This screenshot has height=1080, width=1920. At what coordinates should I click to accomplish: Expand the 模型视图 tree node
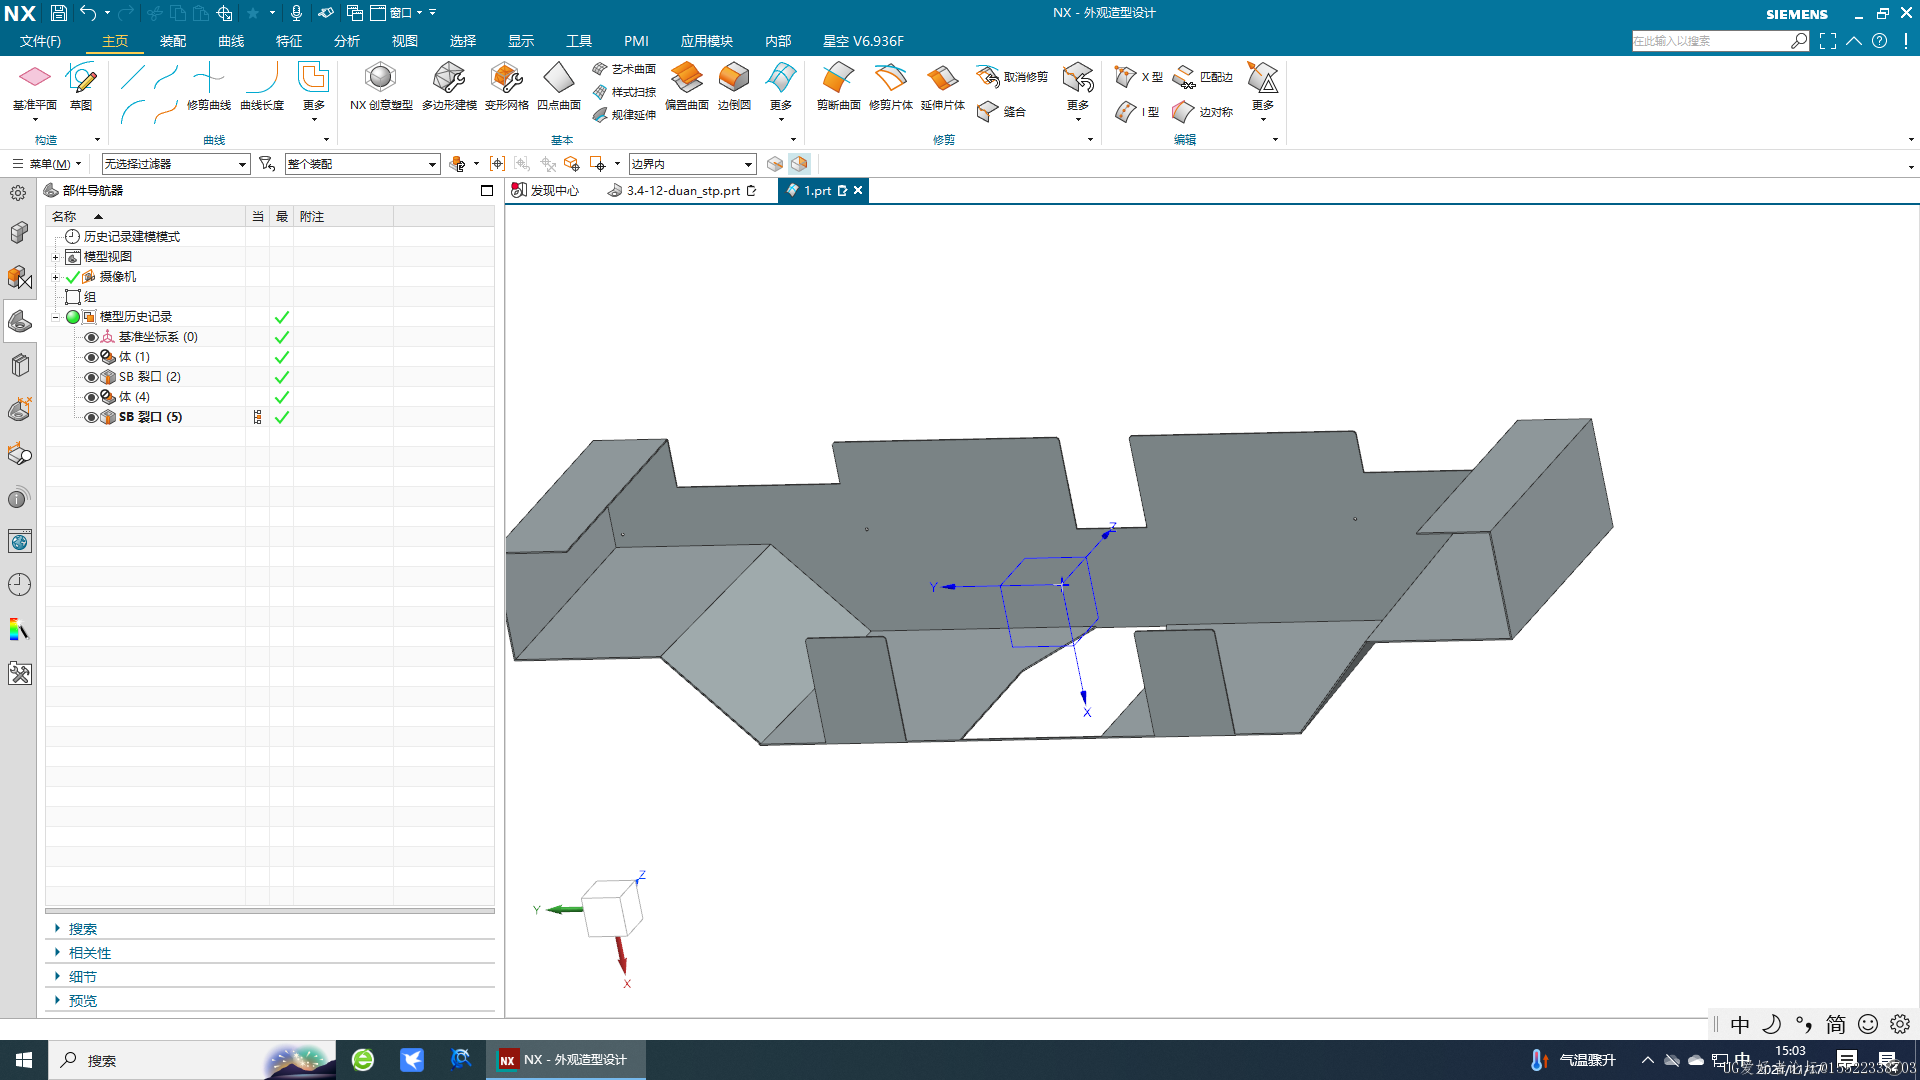coord(56,257)
